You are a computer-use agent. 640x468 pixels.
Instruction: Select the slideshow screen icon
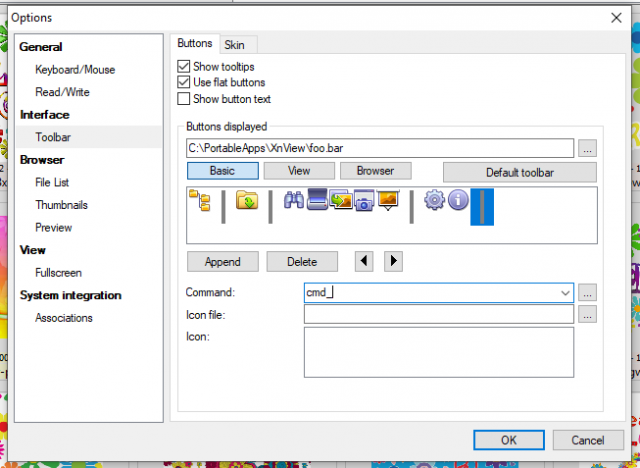point(388,200)
